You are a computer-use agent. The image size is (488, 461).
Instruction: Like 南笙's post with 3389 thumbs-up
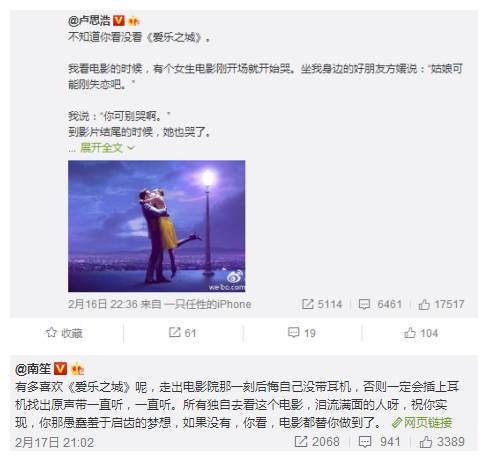point(426,442)
